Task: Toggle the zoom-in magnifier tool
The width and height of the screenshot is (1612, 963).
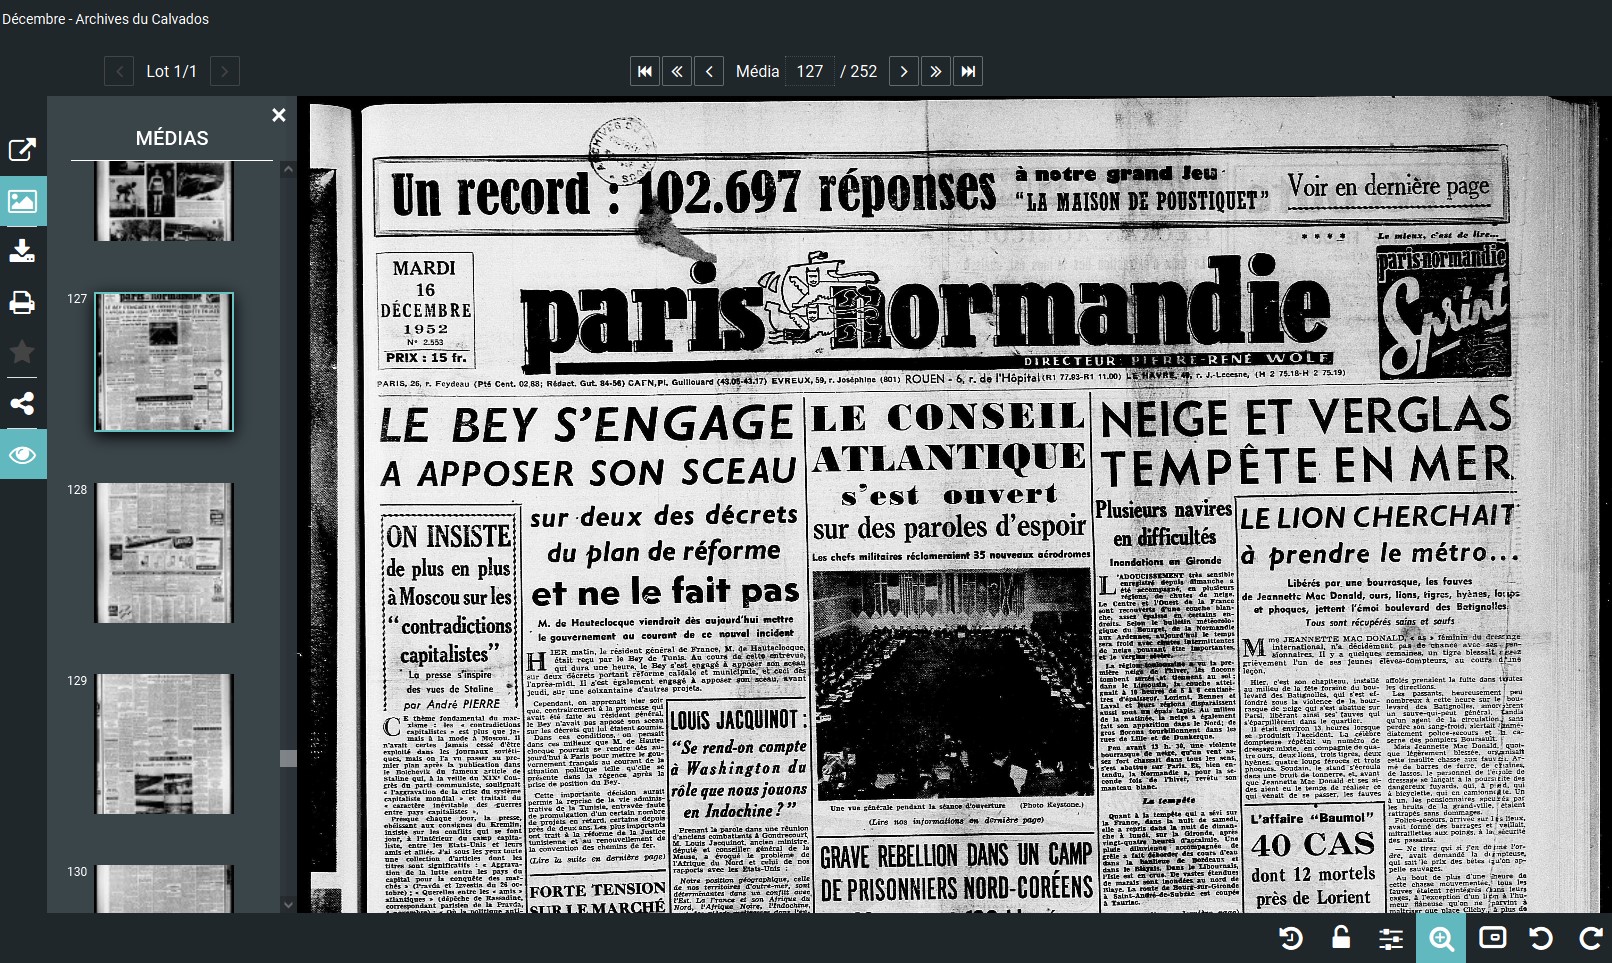Action: pos(1441,938)
